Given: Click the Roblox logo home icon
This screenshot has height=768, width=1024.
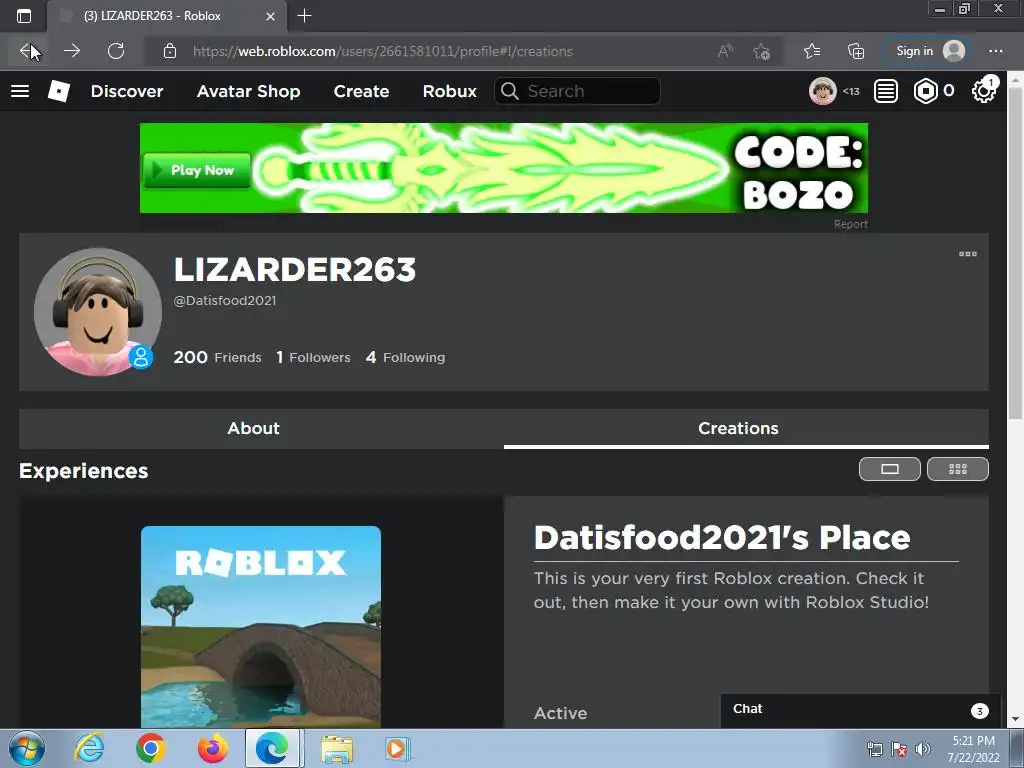Looking at the screenshot, I should (x=59, y=91).
